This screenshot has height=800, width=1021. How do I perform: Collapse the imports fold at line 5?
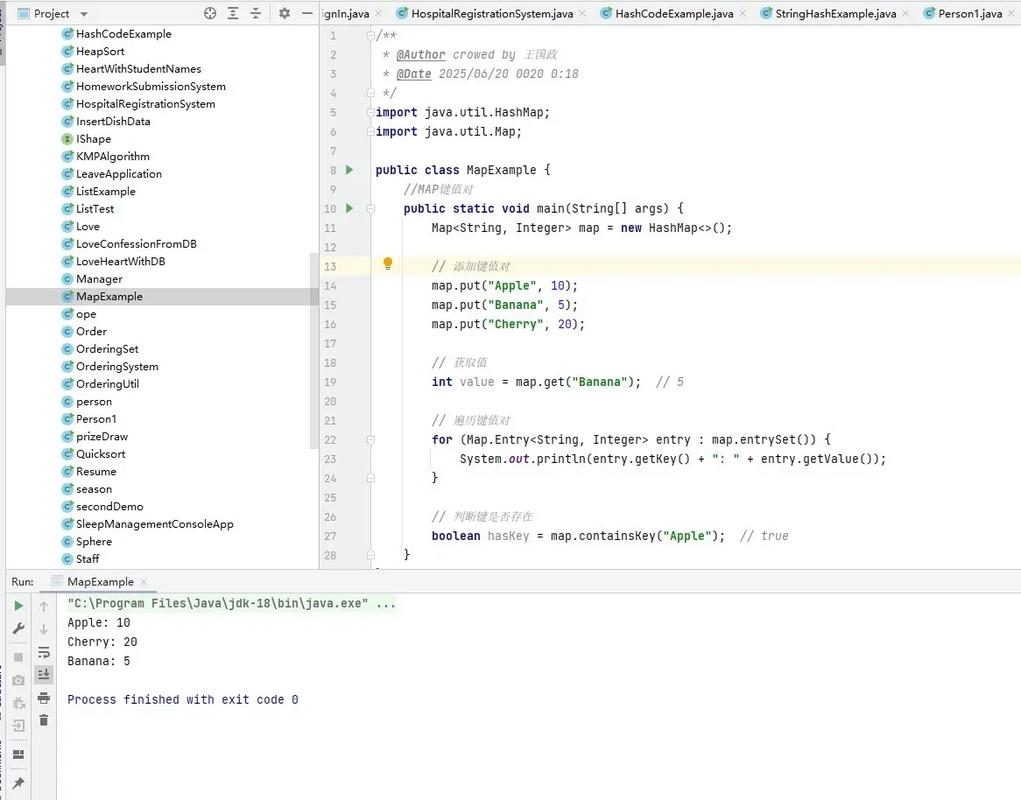click(x=371, y=112)
